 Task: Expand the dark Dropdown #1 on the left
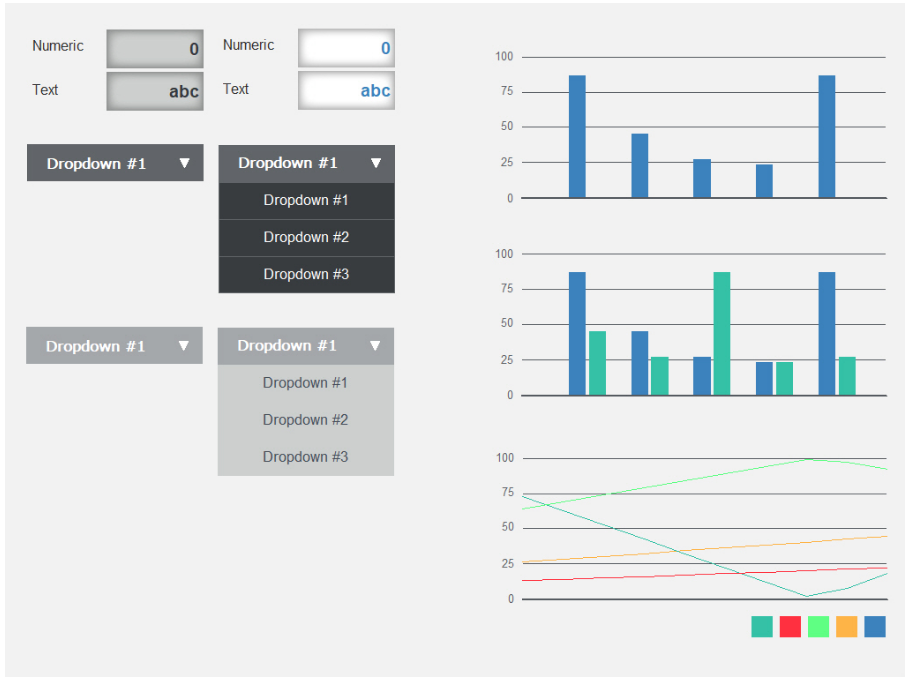coord(114,162)
